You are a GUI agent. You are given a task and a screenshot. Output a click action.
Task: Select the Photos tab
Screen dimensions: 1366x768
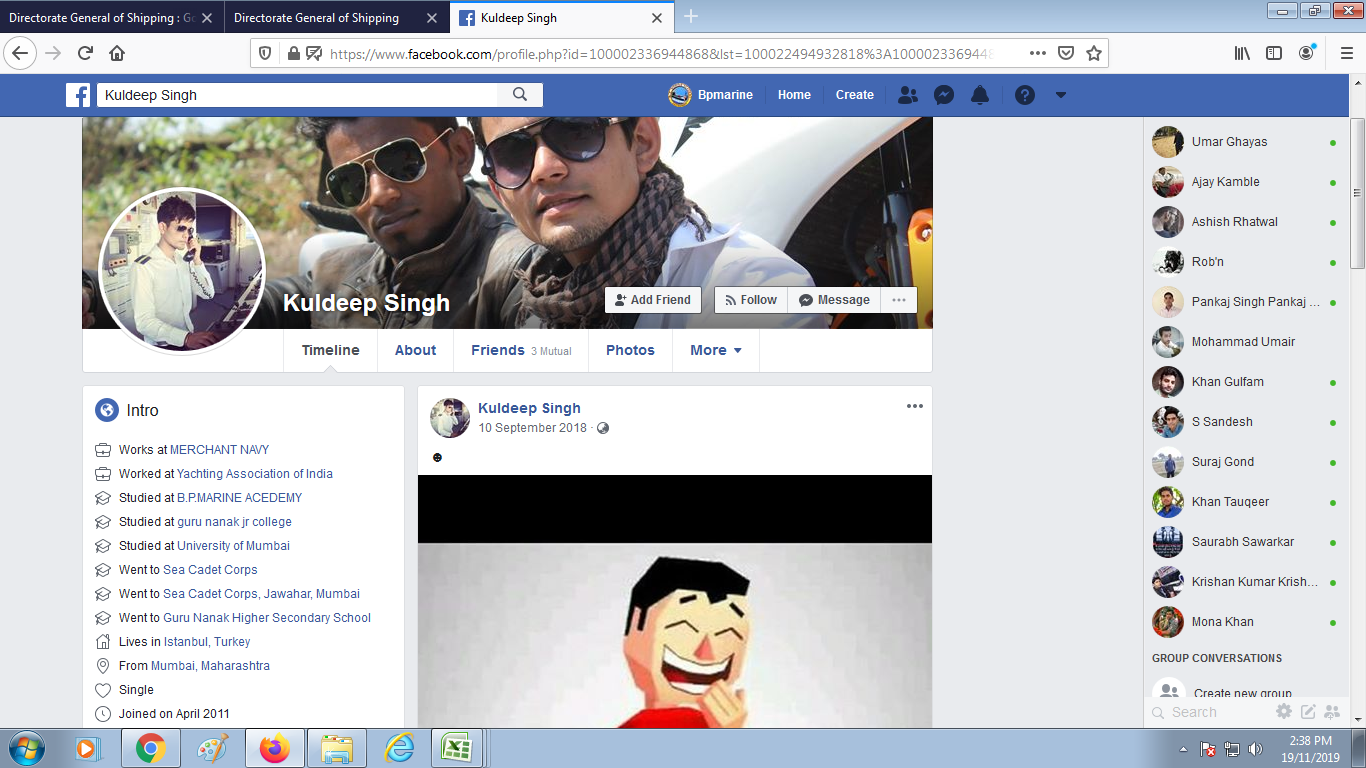[630, 350]
